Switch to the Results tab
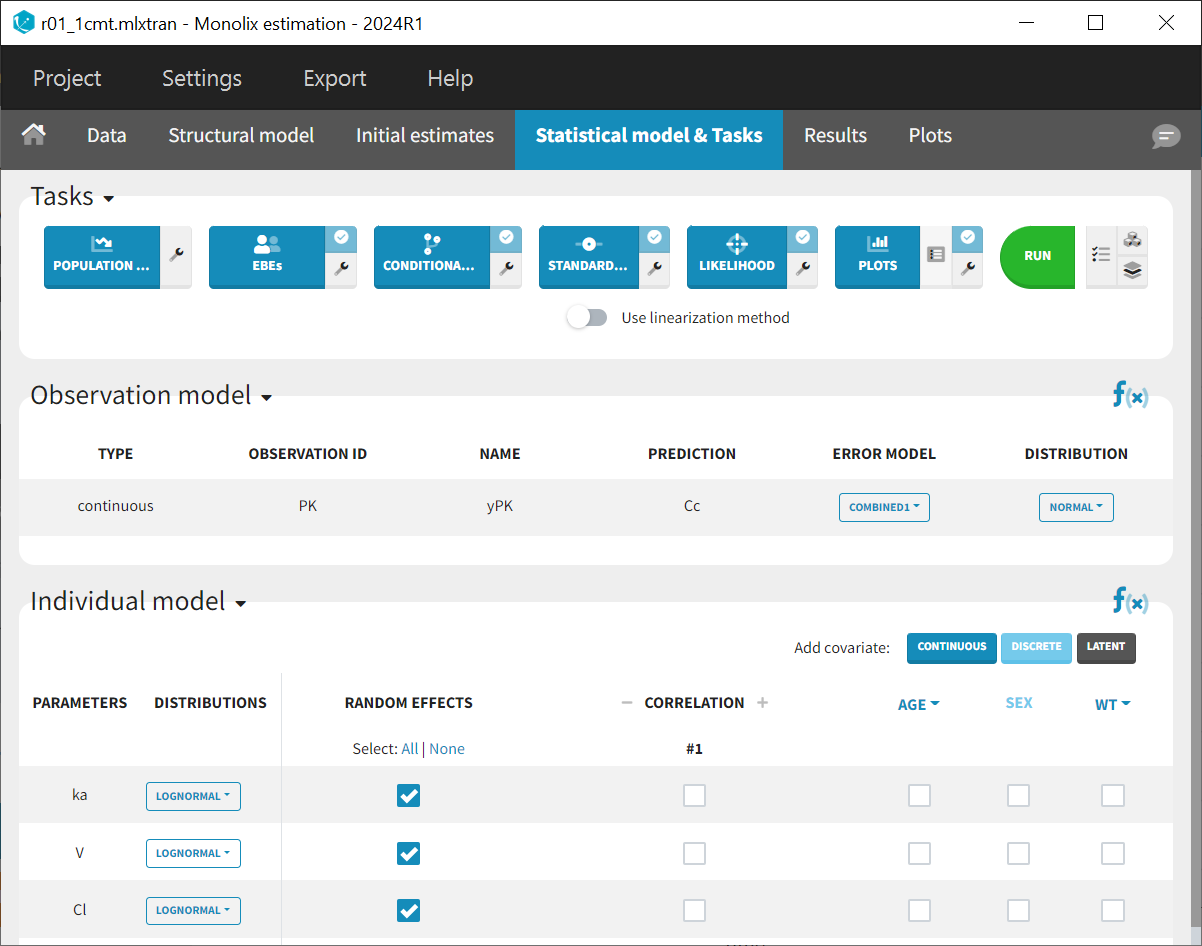This screenshot has width=1202, height=946. tap(835, 136)
